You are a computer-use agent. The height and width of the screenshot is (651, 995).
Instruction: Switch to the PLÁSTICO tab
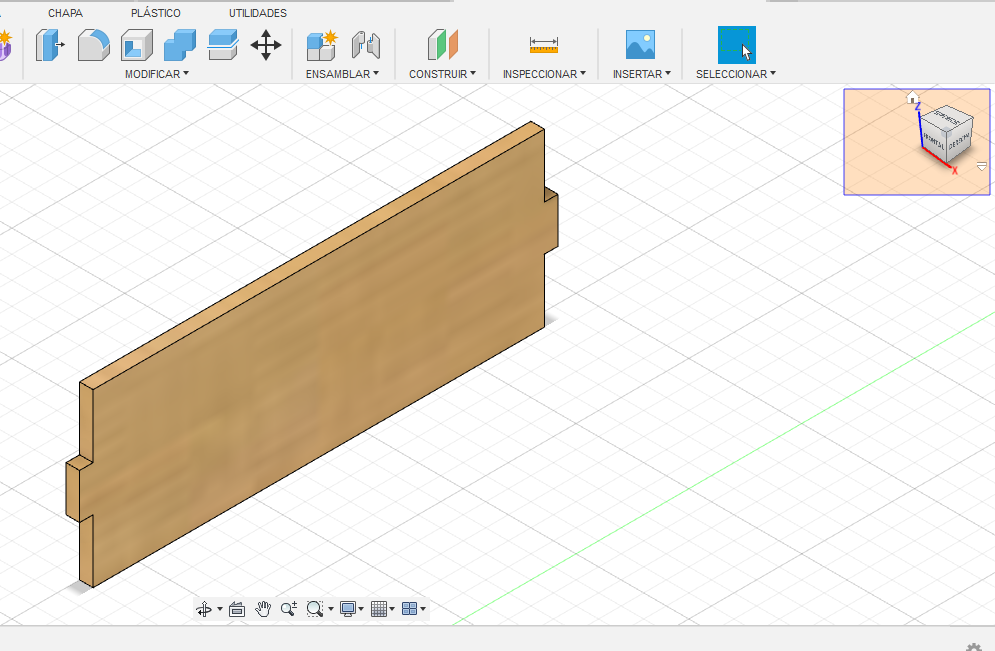click(155, 13)
